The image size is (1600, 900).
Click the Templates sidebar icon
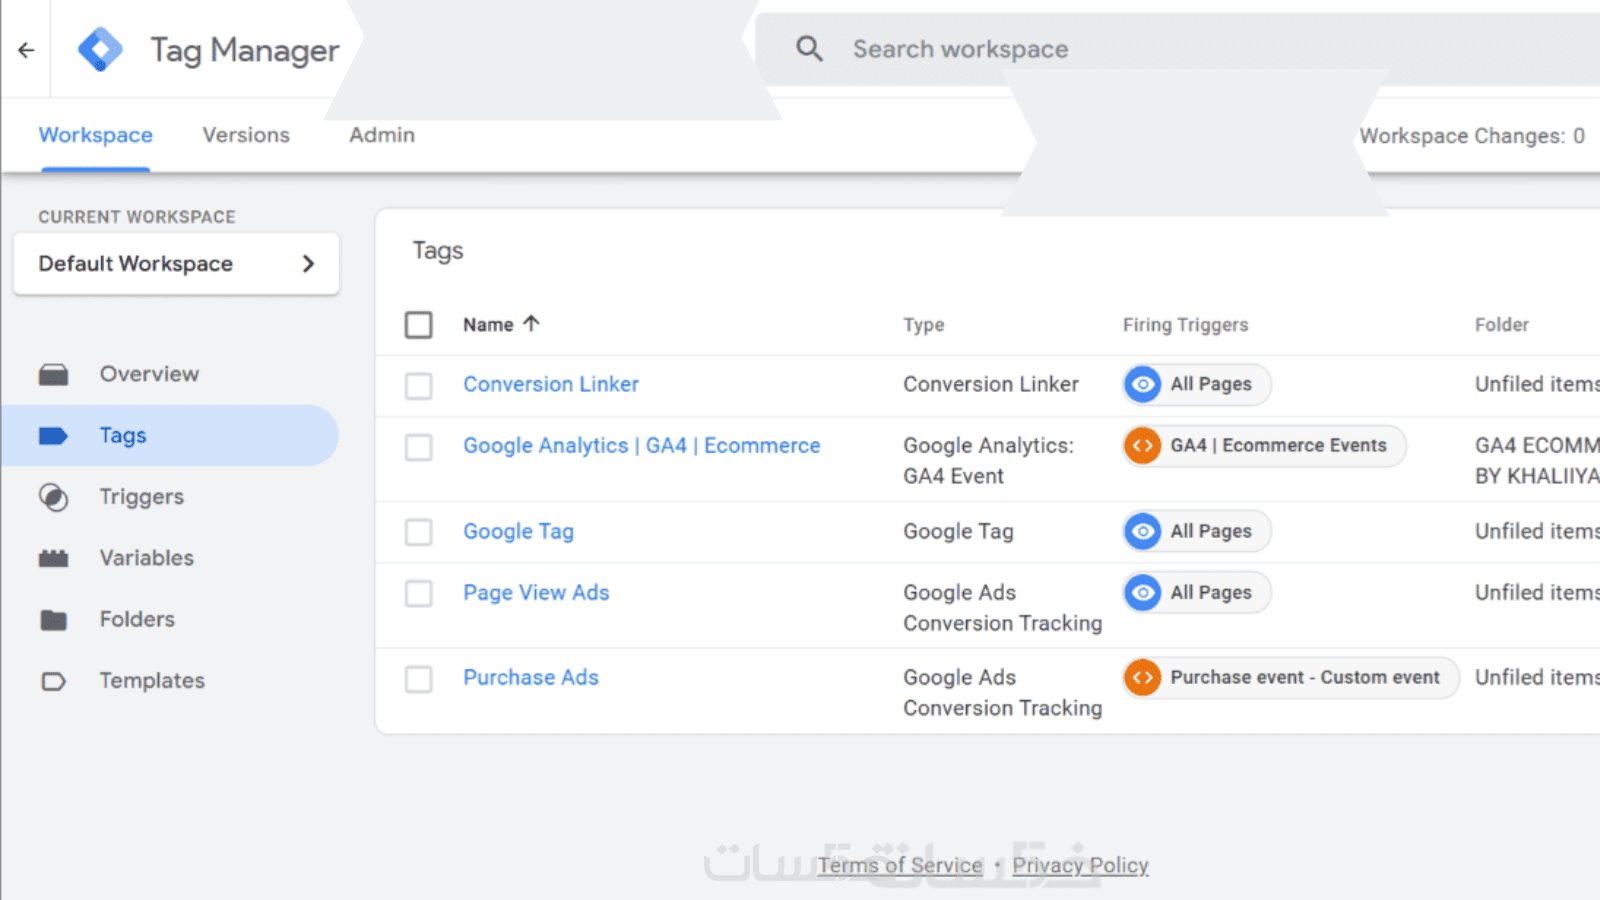point(54,681)
